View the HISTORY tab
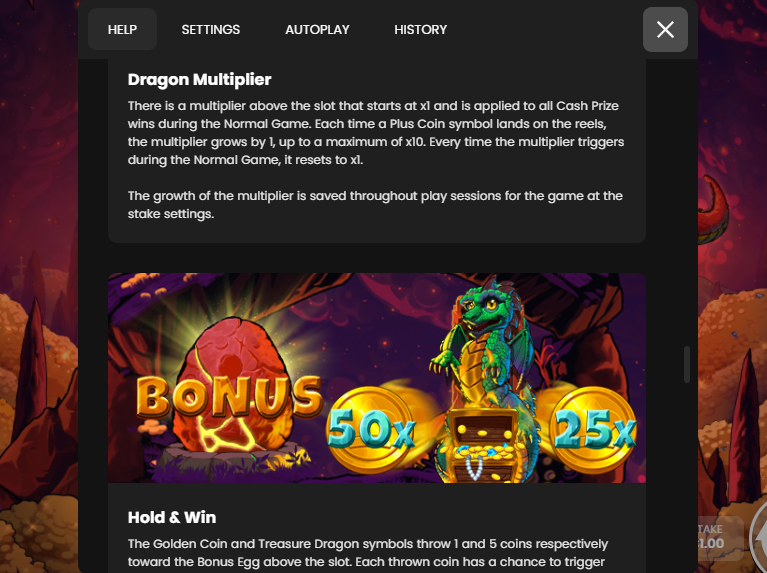Screen dimensions: 767x573 421,29
